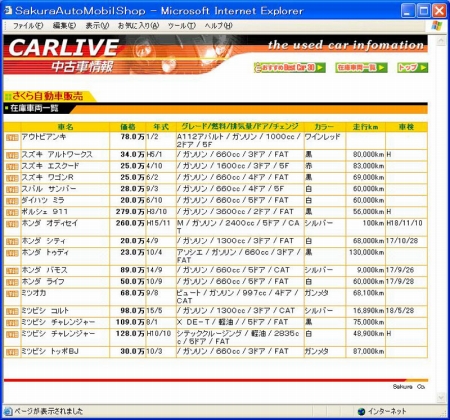
Task: Click the CARLIVE logo banner
Action: tap(63, 48)
